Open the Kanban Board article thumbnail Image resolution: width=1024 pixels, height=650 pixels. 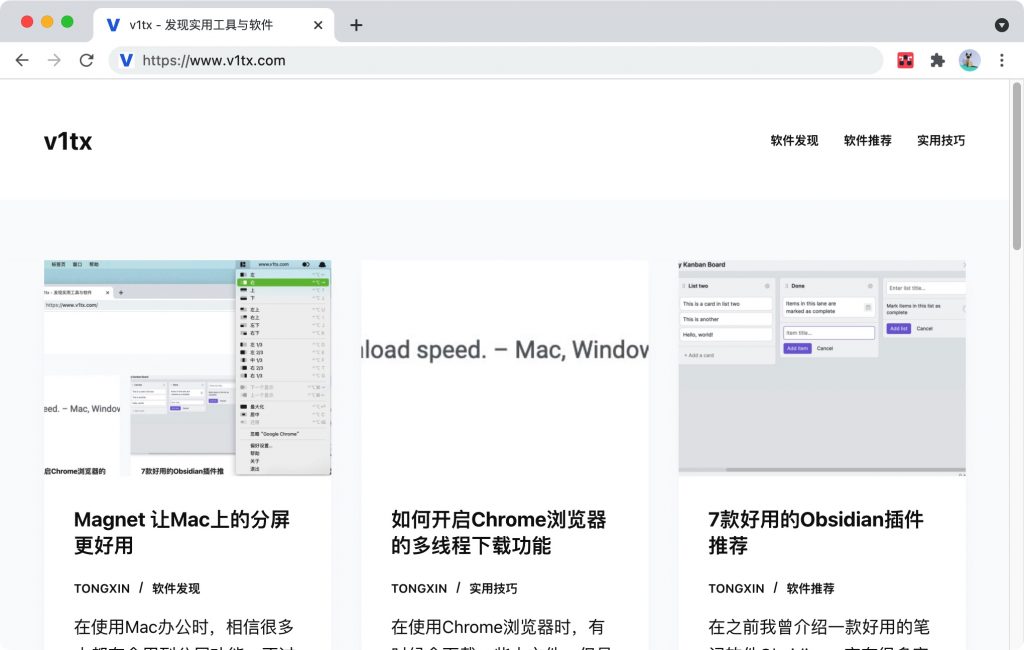pyautogui.click(x=822, y=368)
